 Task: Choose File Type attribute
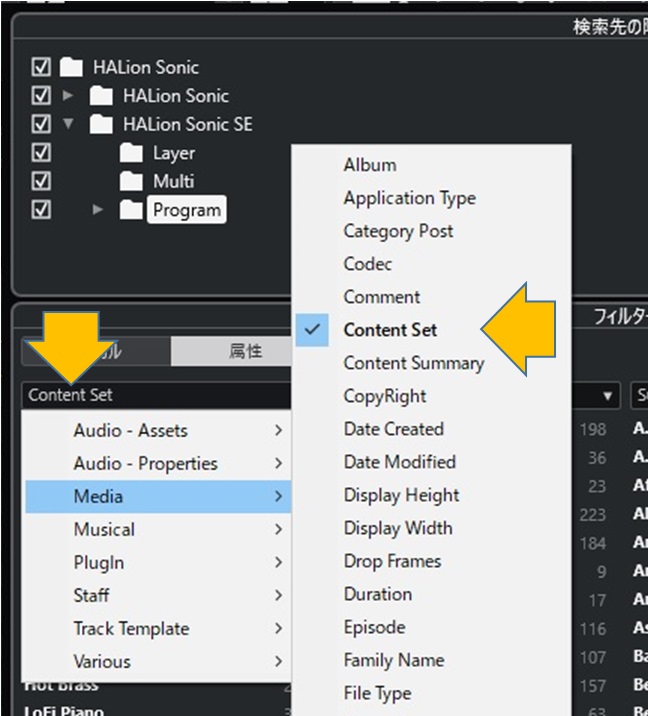point(432,693)
